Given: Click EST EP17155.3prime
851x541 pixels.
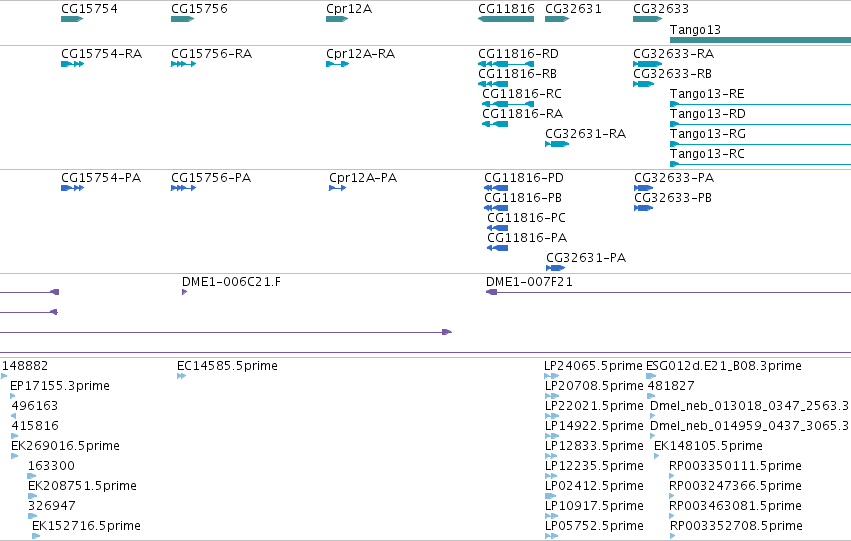Looking at the screenshot, I should 13,396.
